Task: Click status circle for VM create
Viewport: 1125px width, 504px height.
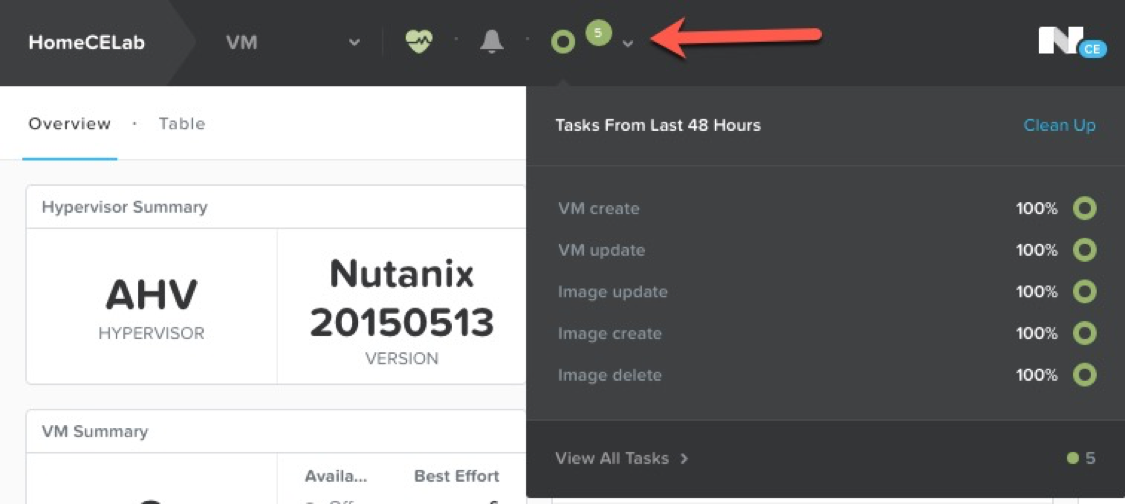Action: pyautogui.click(x=1085, y=209)
